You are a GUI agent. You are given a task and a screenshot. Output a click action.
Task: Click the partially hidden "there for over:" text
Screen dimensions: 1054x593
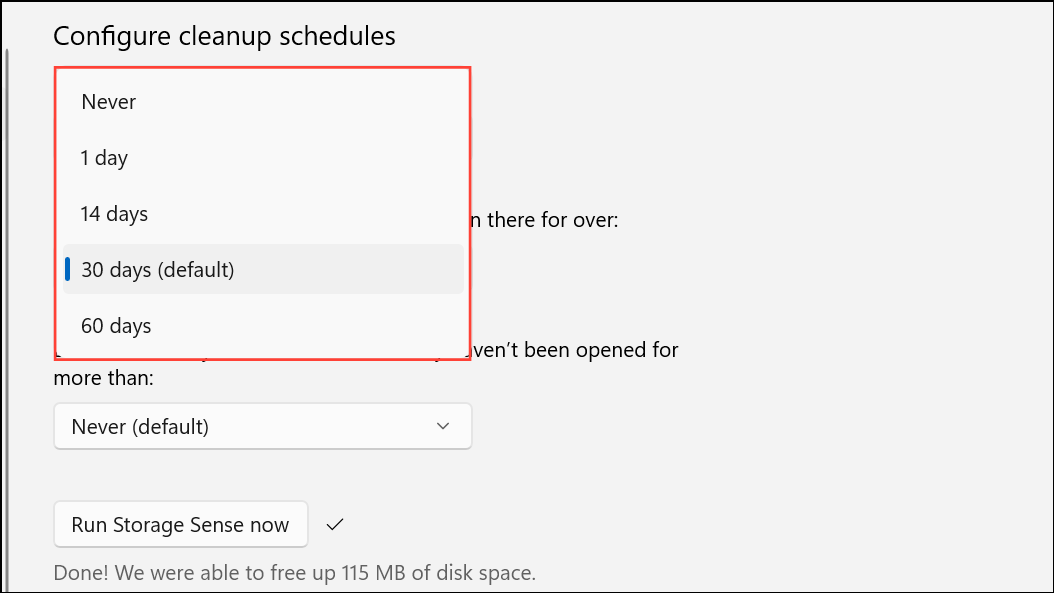544,220
